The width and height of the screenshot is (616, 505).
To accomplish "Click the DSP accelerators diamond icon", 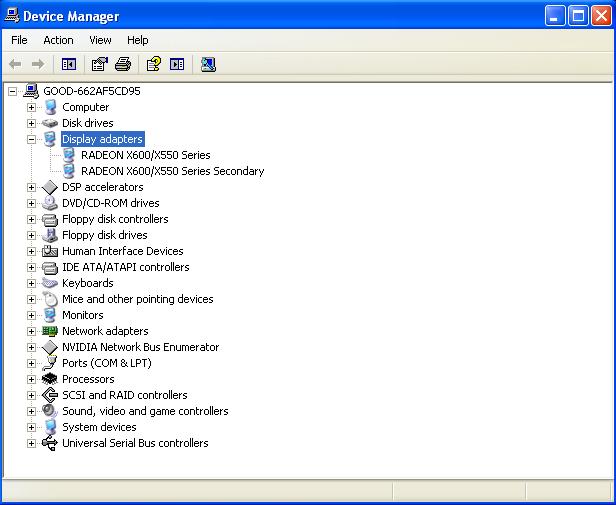I will (x=50, y=187).
